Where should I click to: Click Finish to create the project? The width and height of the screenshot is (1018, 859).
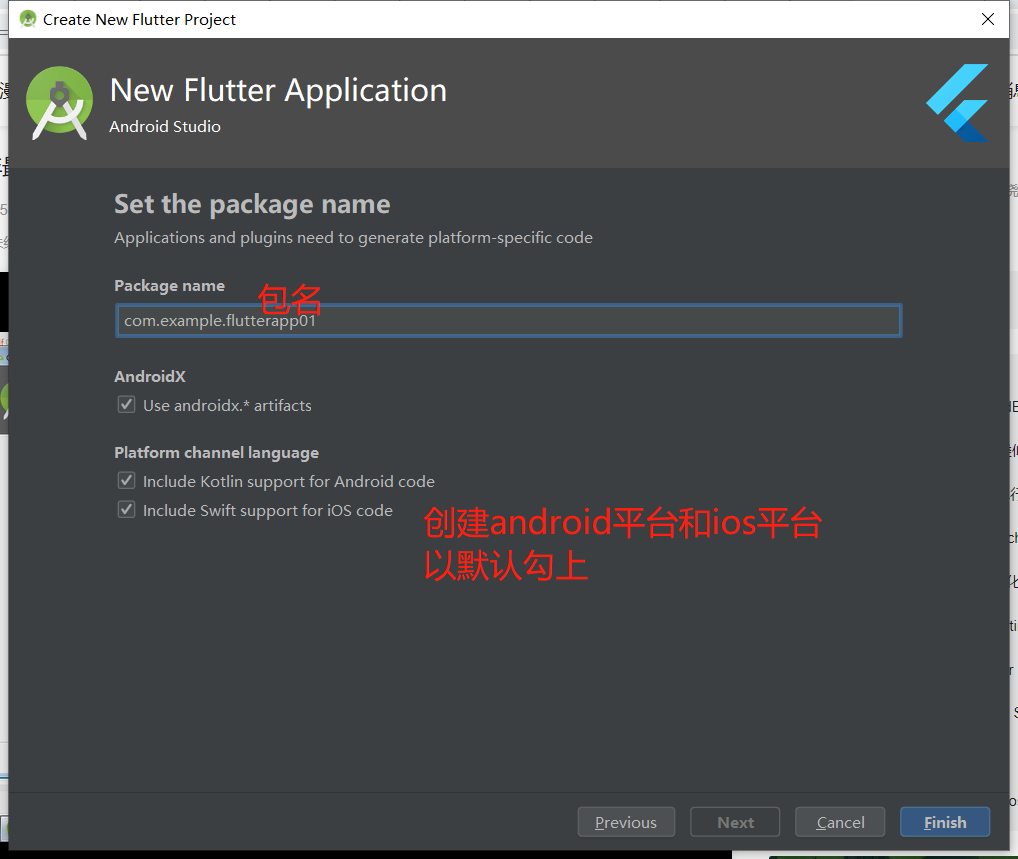coord(945,822)
